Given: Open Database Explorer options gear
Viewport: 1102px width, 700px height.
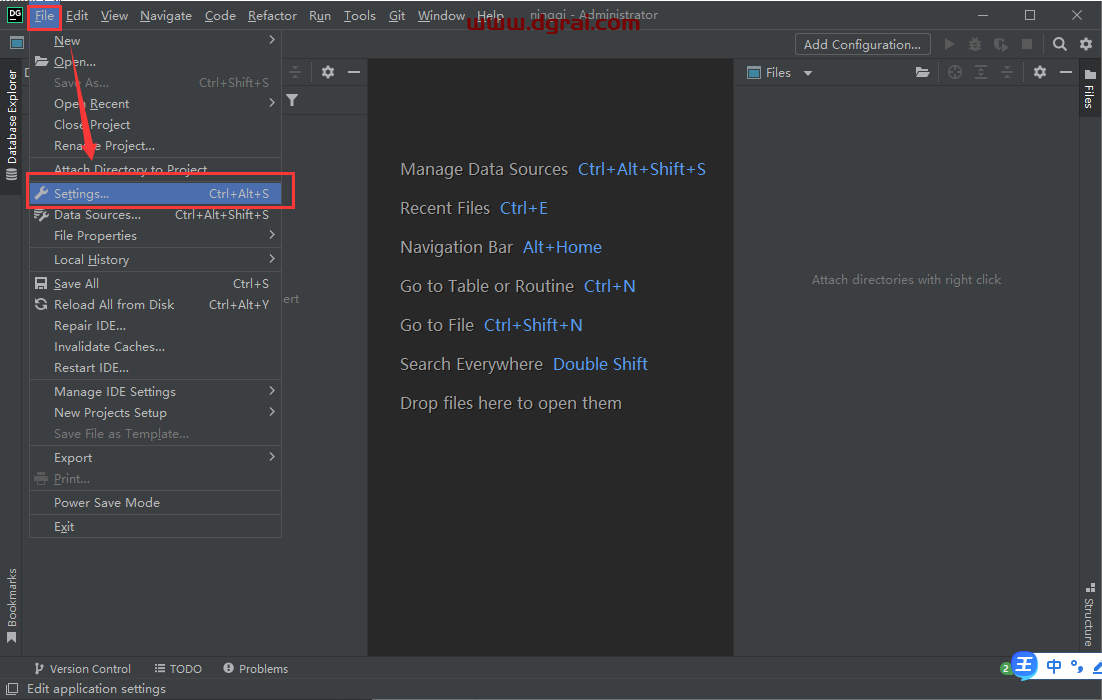Looking at the screenshot, I should 328,72.
